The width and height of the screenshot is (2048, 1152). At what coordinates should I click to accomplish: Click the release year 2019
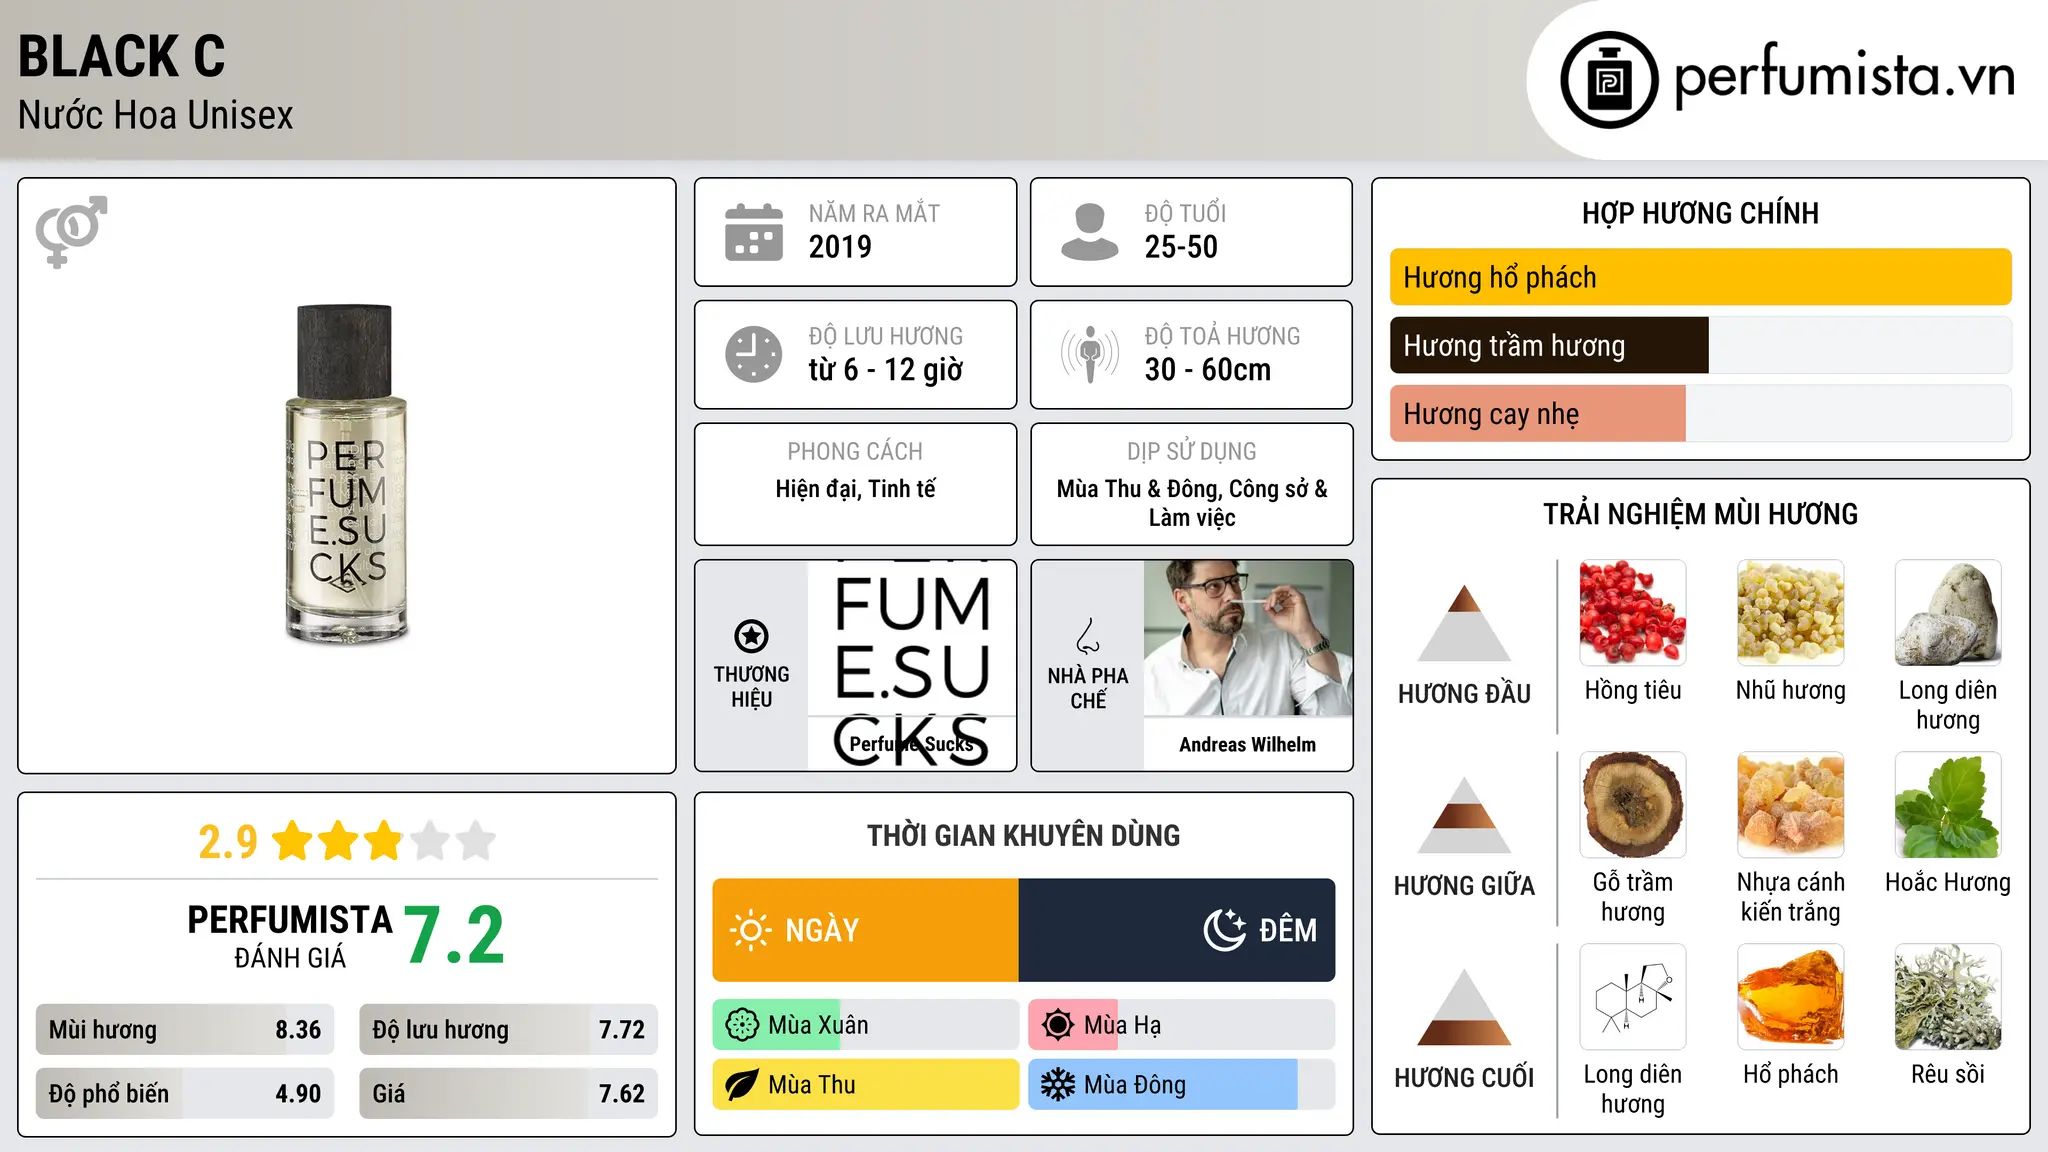[x=840, y=247]
